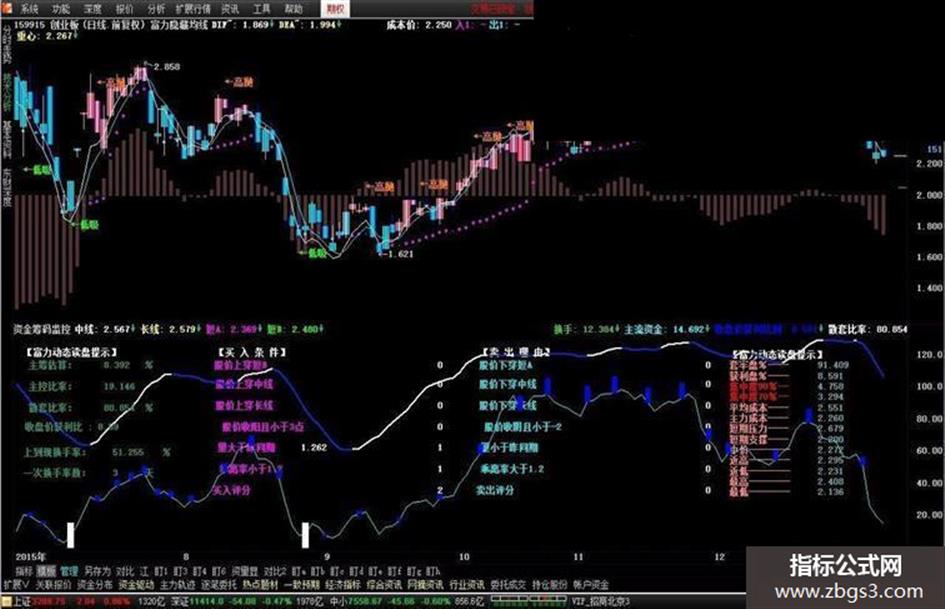Click the 中线: 2.567 indicator value
Screen dimensions: 945x609
pos(105,329)
